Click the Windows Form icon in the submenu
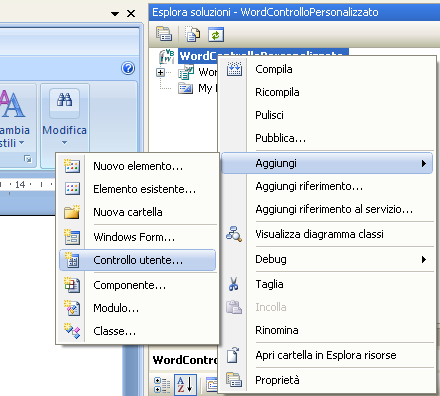 click(x=72, y=237)
